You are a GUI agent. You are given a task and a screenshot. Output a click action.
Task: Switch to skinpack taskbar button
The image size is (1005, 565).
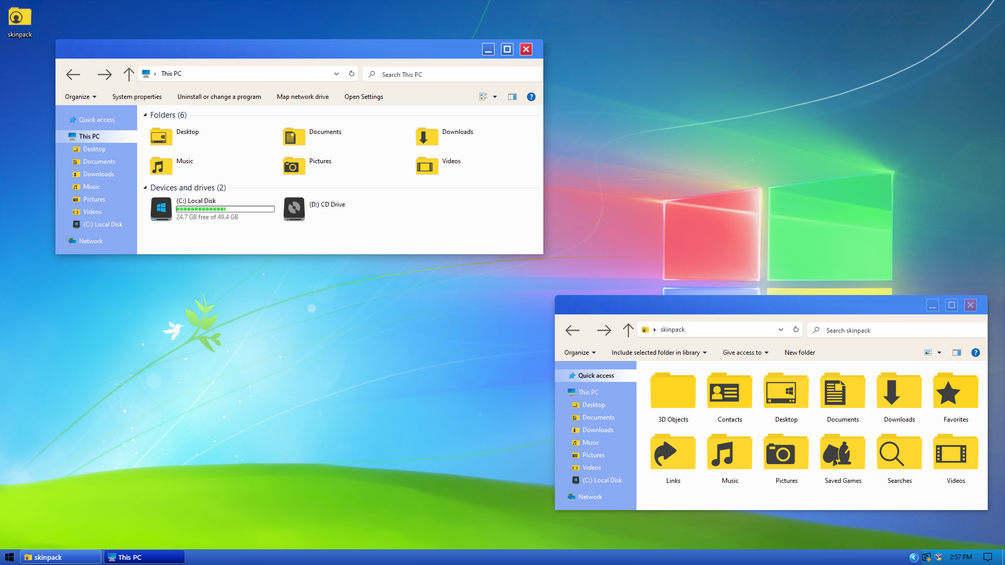coord(61,557)
